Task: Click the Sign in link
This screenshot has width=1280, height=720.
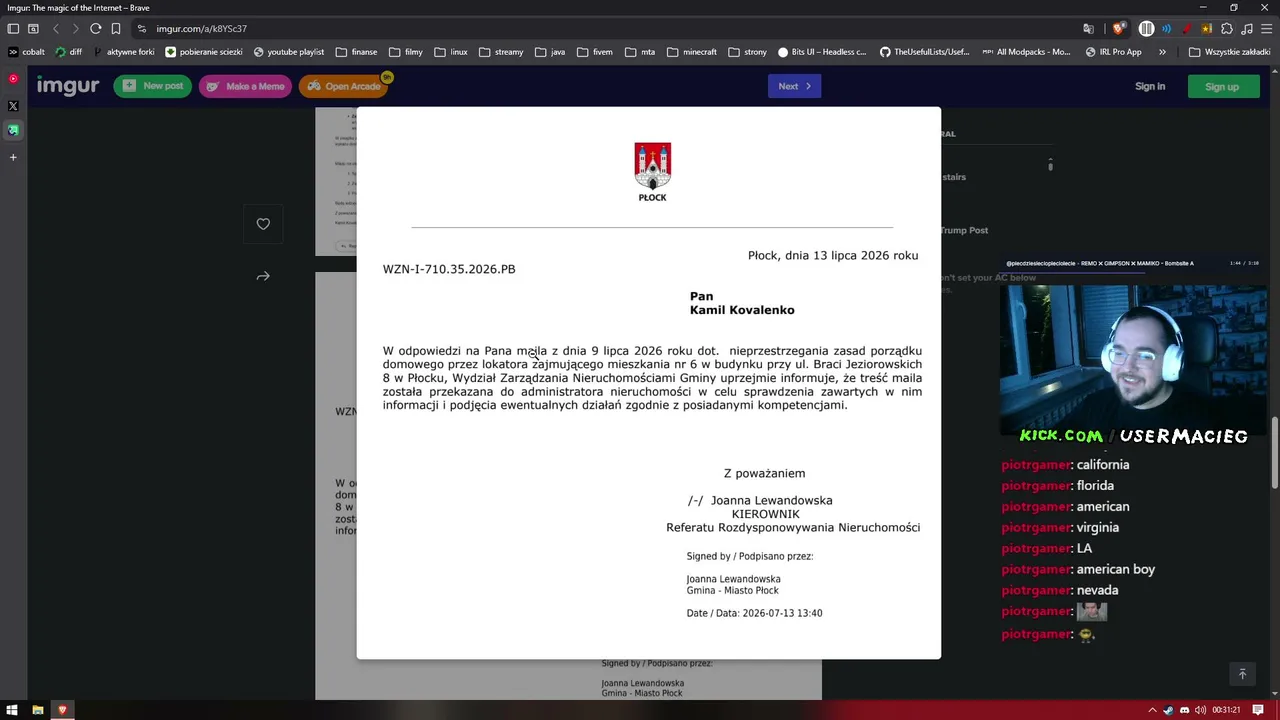Action: pyautogui.click(x=1150, y=86)
